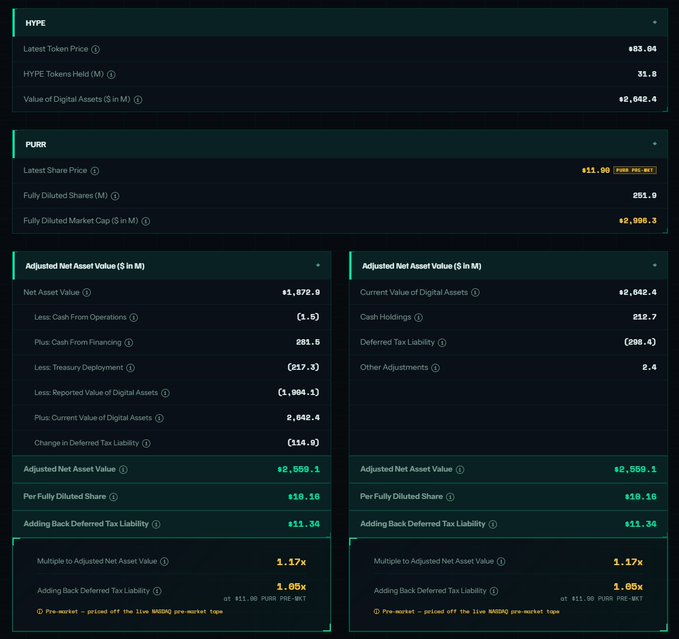Show info for Other Adjustments
Viewport: 679px width, 639px height.
435,368
